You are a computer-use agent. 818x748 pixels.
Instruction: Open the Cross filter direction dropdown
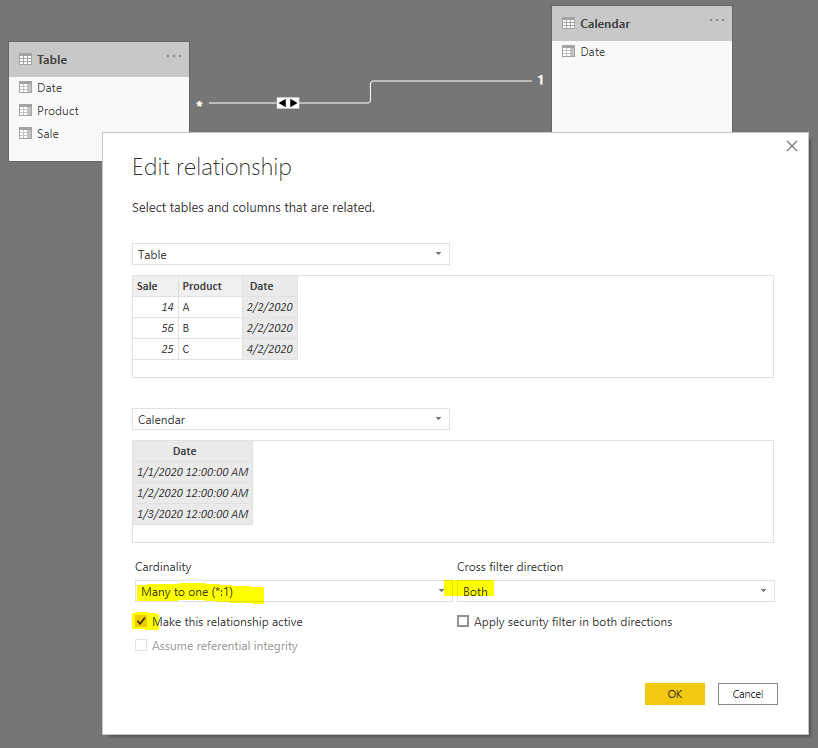(616, 591)
